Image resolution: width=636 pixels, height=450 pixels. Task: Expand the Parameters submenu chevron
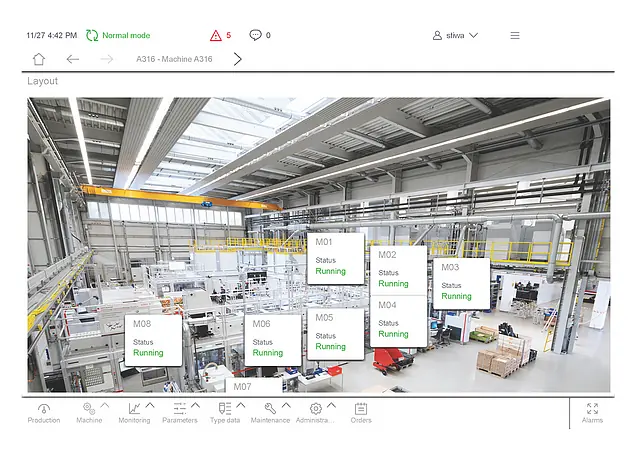[196, 405]
